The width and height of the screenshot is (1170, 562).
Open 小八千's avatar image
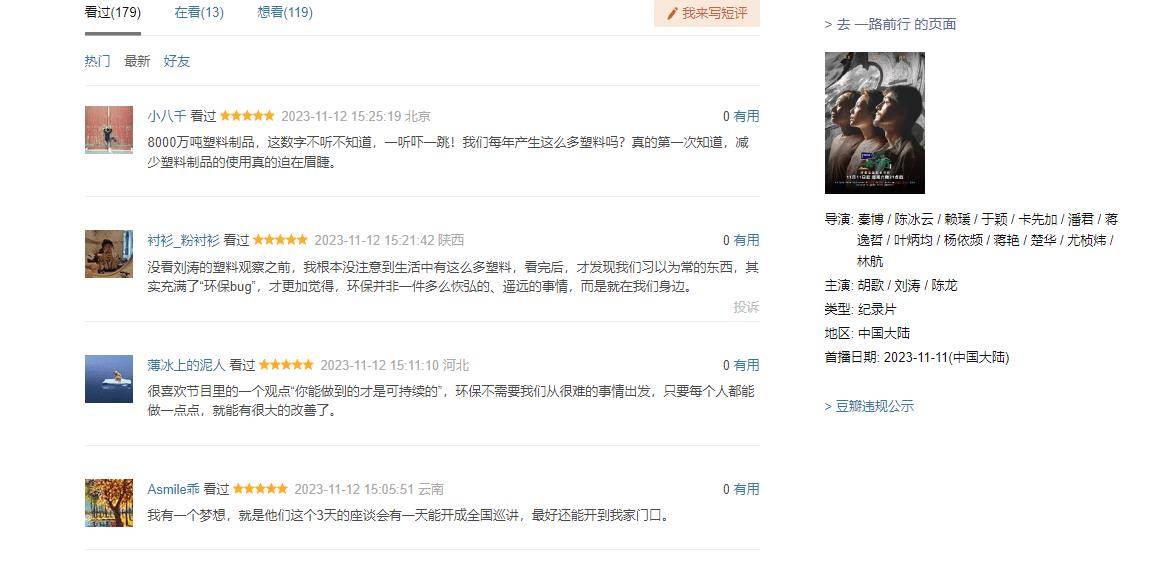click(x=109, y=129)
